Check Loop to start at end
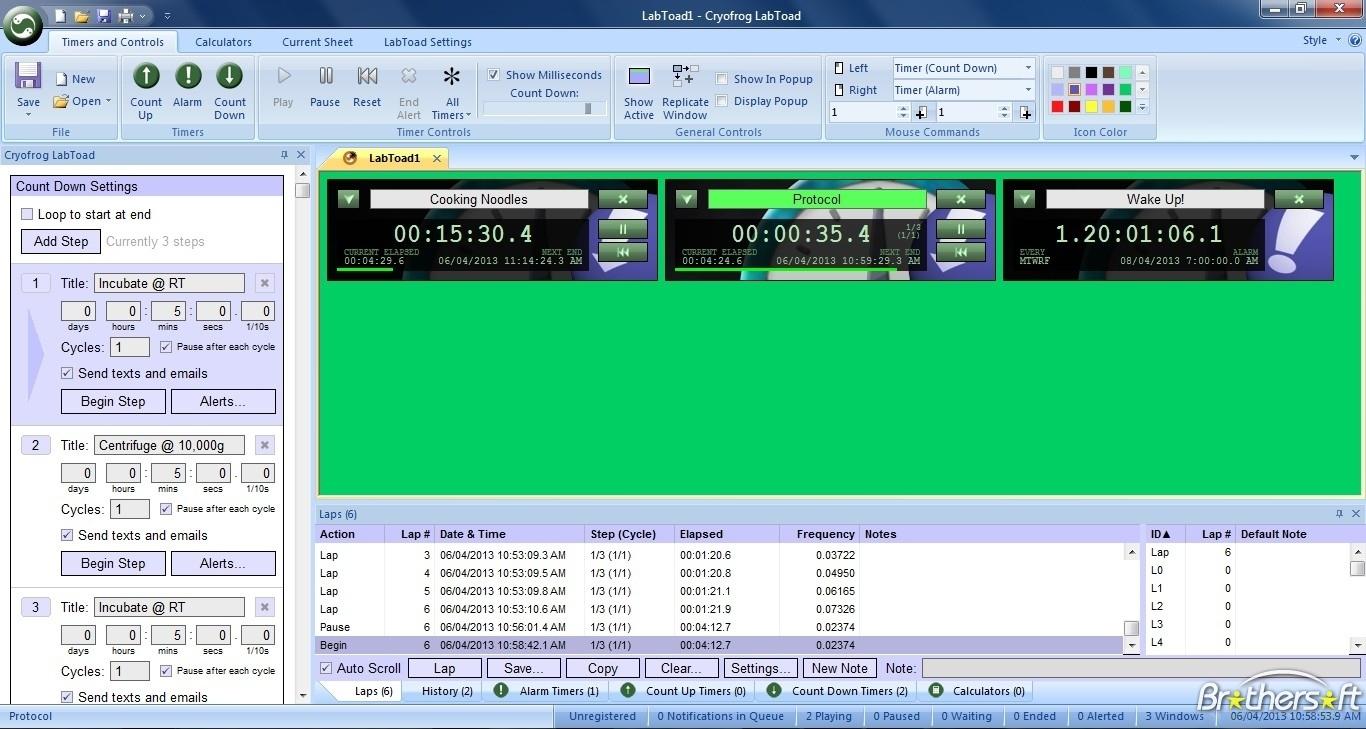This screenshot has width=1366, height=729. 27,214
